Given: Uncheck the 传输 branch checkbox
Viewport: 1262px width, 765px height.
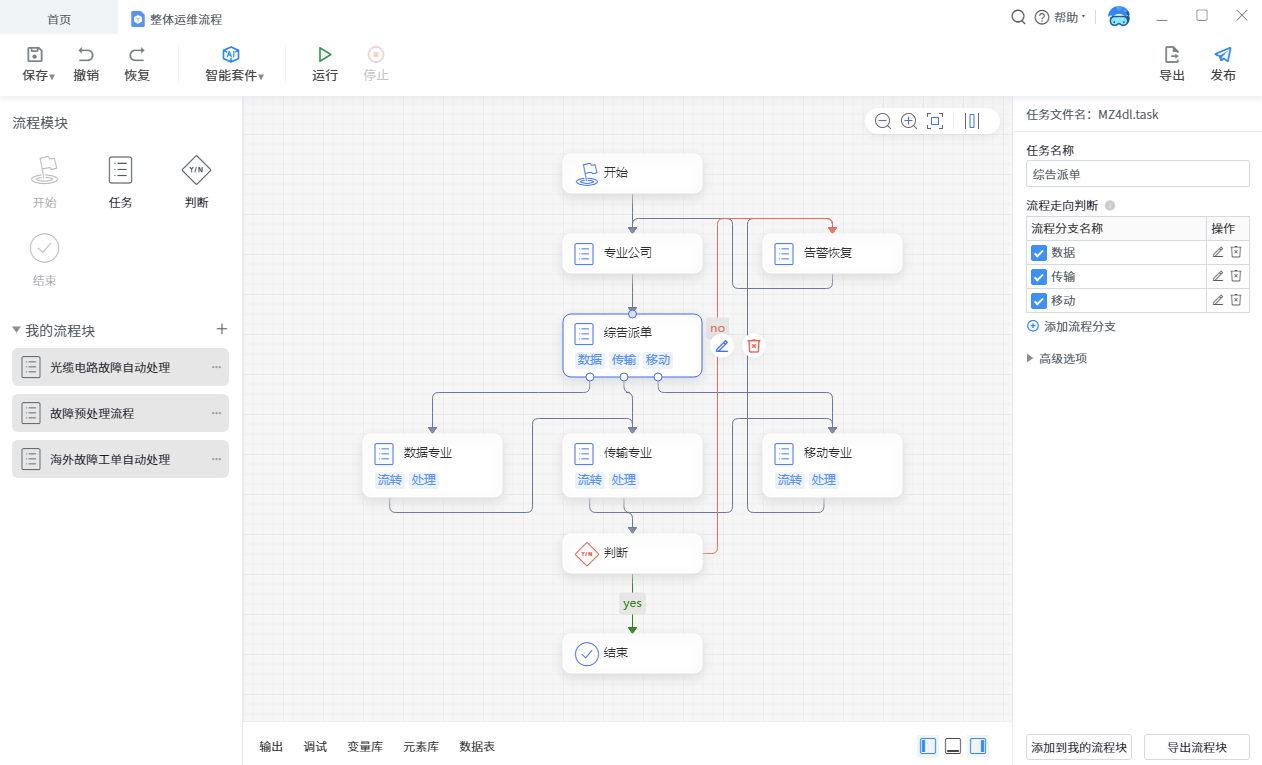Looking at the screenshot, I should tap(1039, 277).
